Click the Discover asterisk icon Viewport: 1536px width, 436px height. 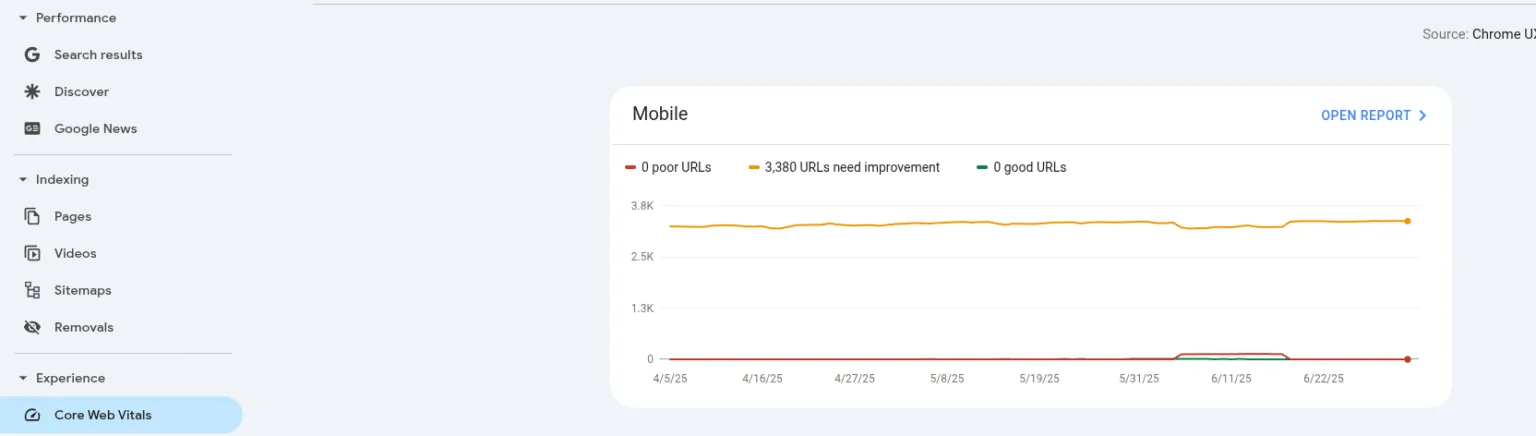coord(32,92)
